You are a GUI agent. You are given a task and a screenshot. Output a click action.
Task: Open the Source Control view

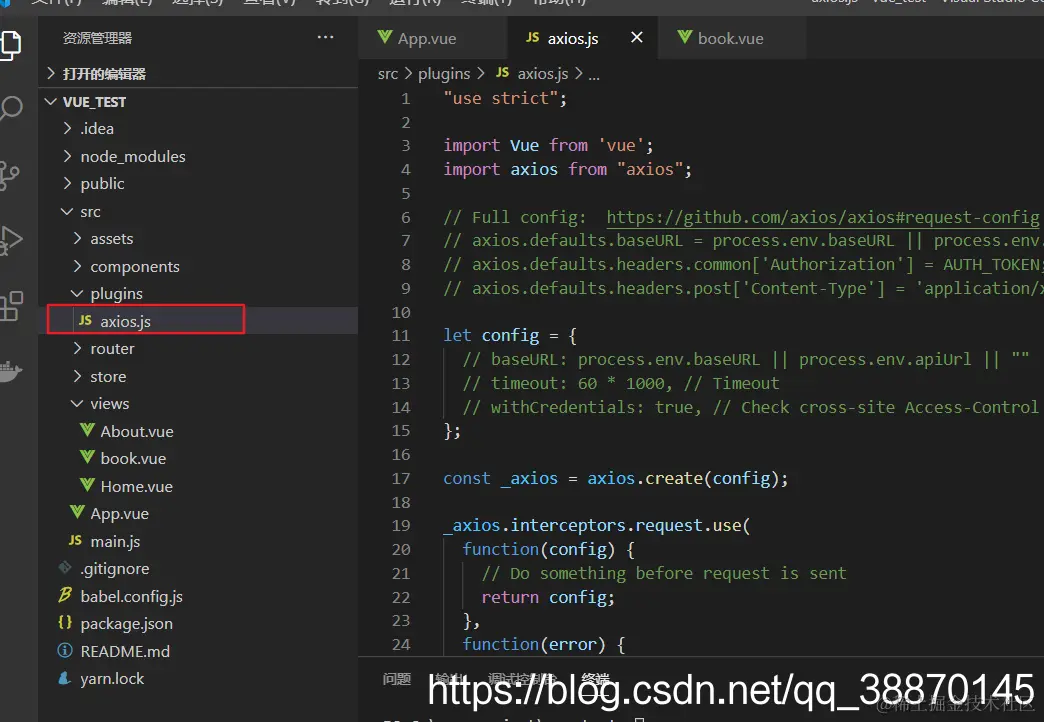pyautogui.click(x=9, y=176)
